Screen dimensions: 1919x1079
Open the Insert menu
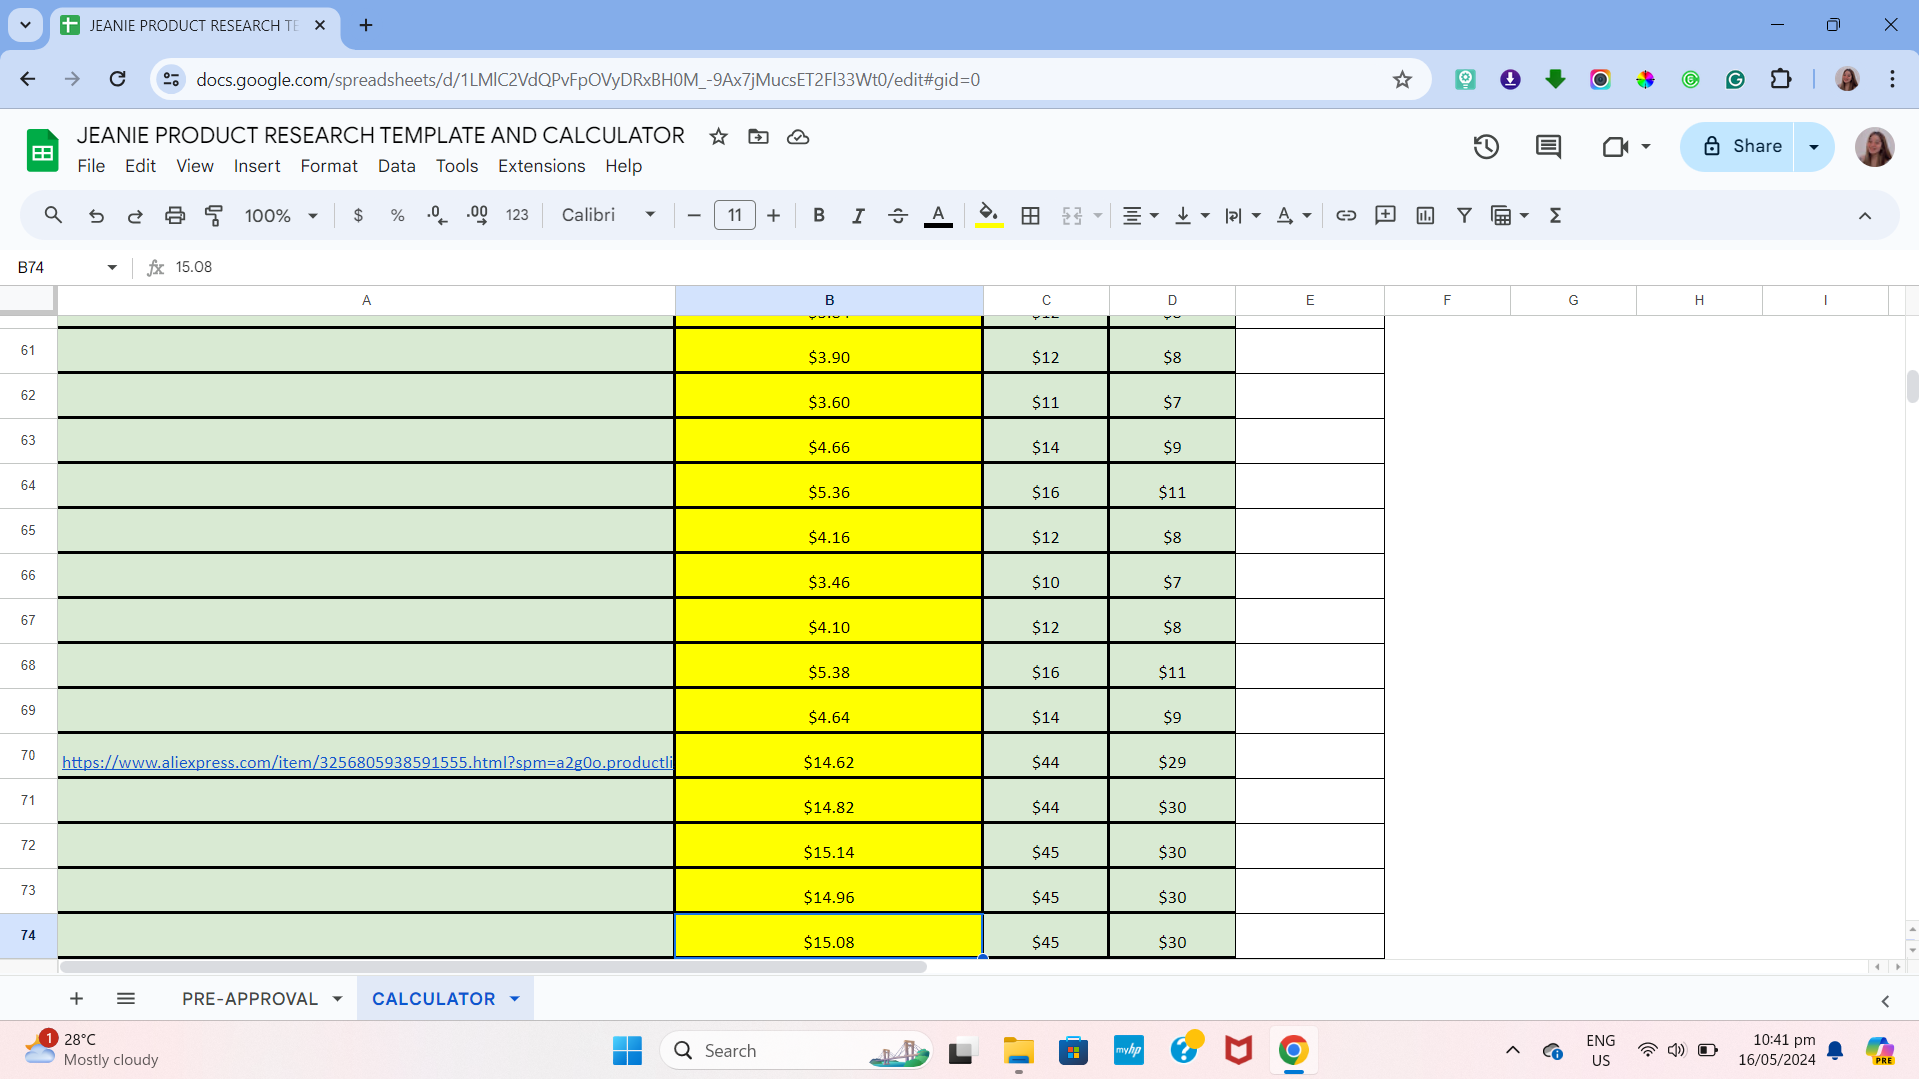pos(257,166)
